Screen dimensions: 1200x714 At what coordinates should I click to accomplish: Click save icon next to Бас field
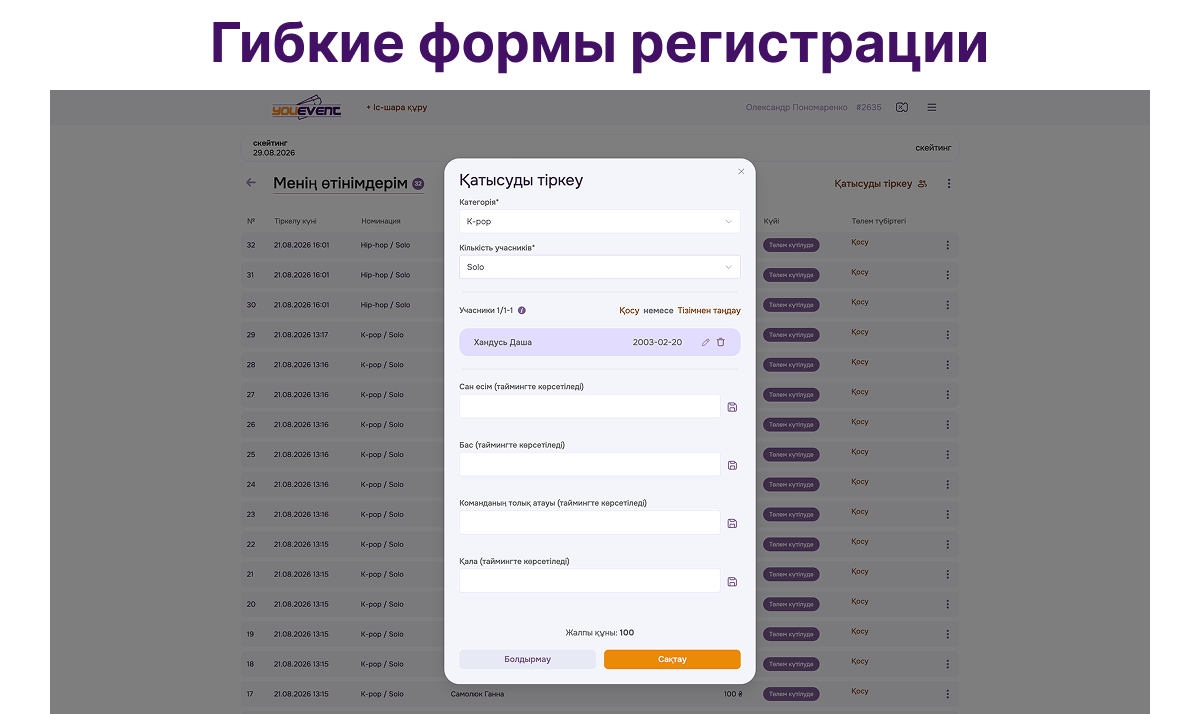click(x=732, y=465)
